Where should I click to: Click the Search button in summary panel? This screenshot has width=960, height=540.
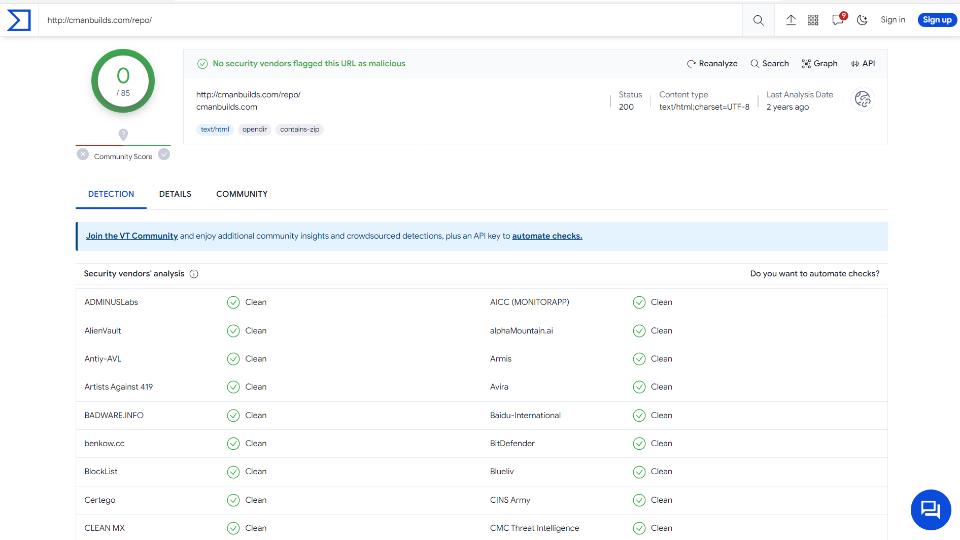[770, 63]
